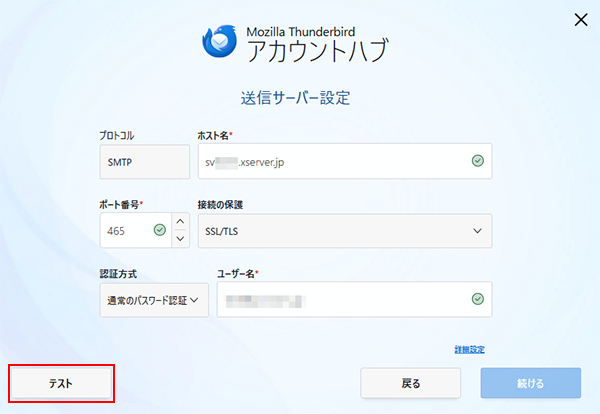Screen dimensions: 600x414
Task: Open the 詳細設定 link
Action: click(x=470, y=349)
